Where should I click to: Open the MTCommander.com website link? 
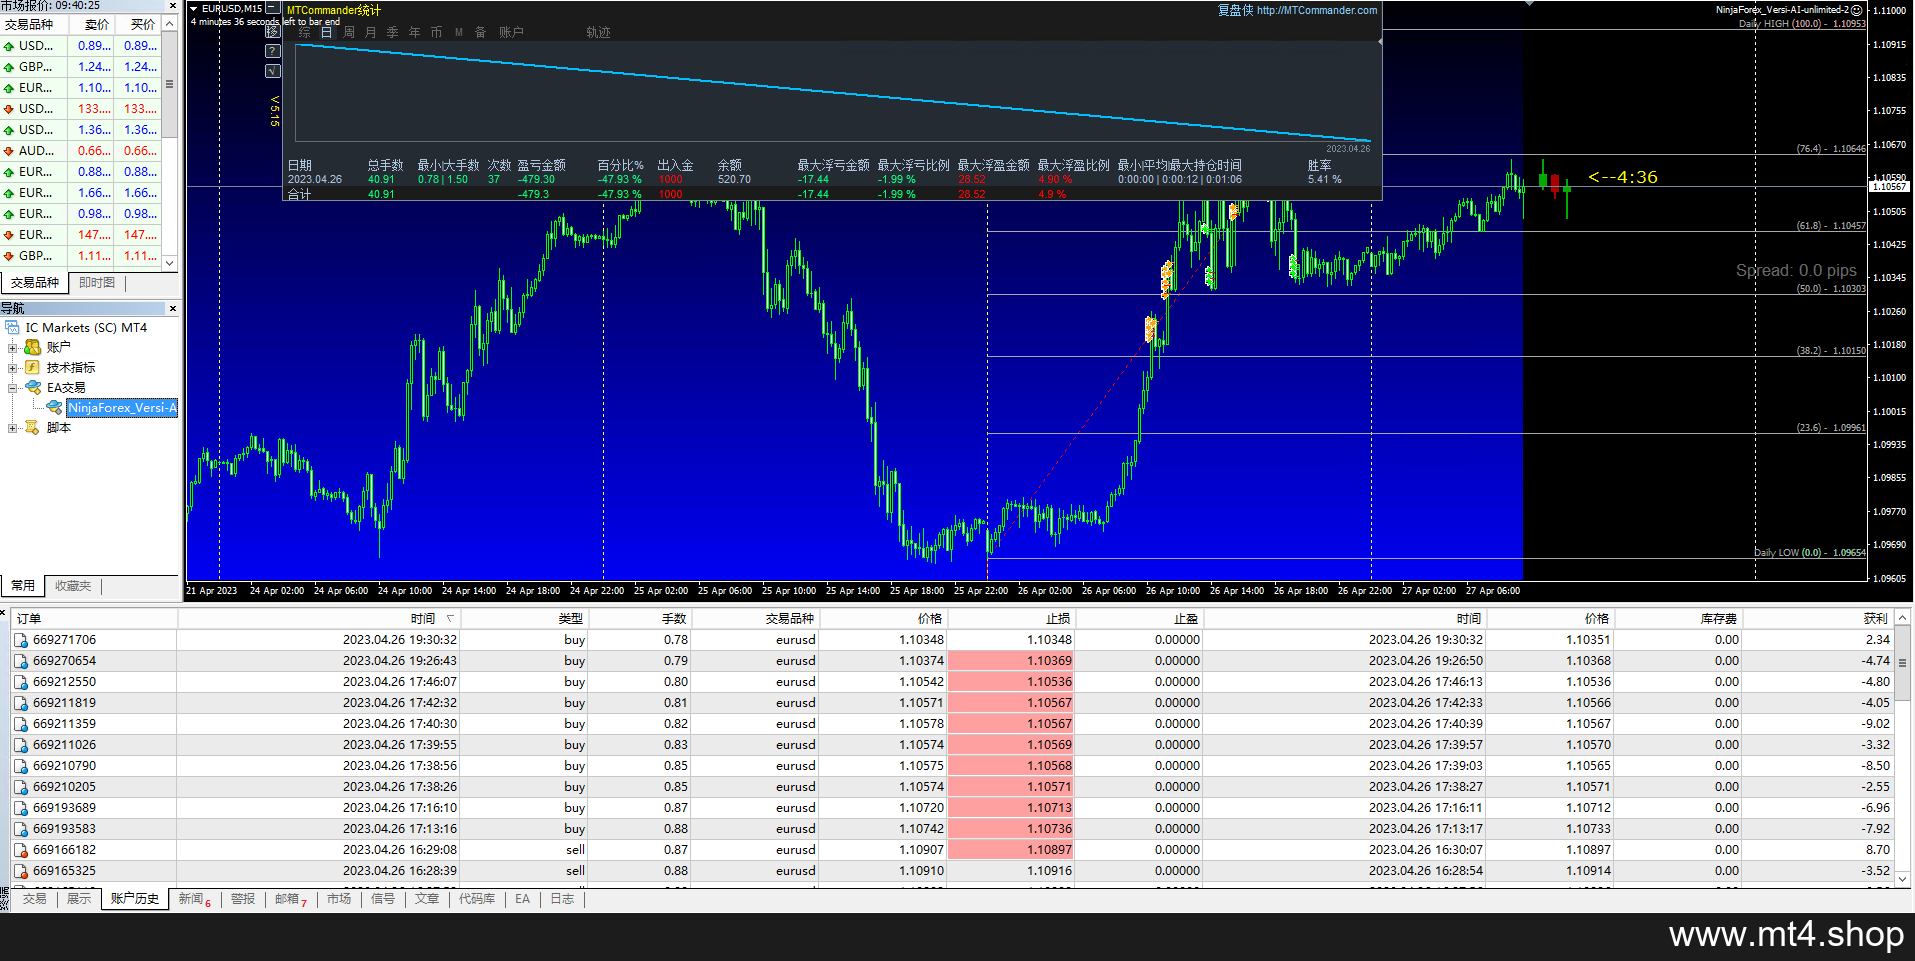[x=1316, y=10]
